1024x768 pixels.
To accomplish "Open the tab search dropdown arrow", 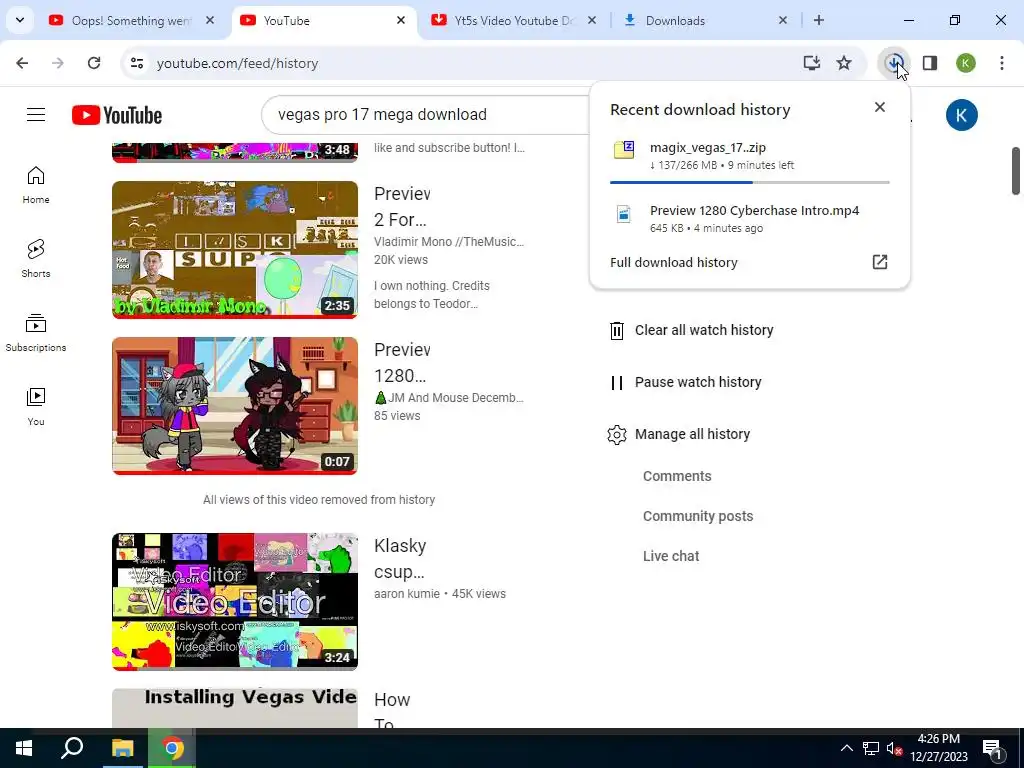I will click(x=20, y=20).
